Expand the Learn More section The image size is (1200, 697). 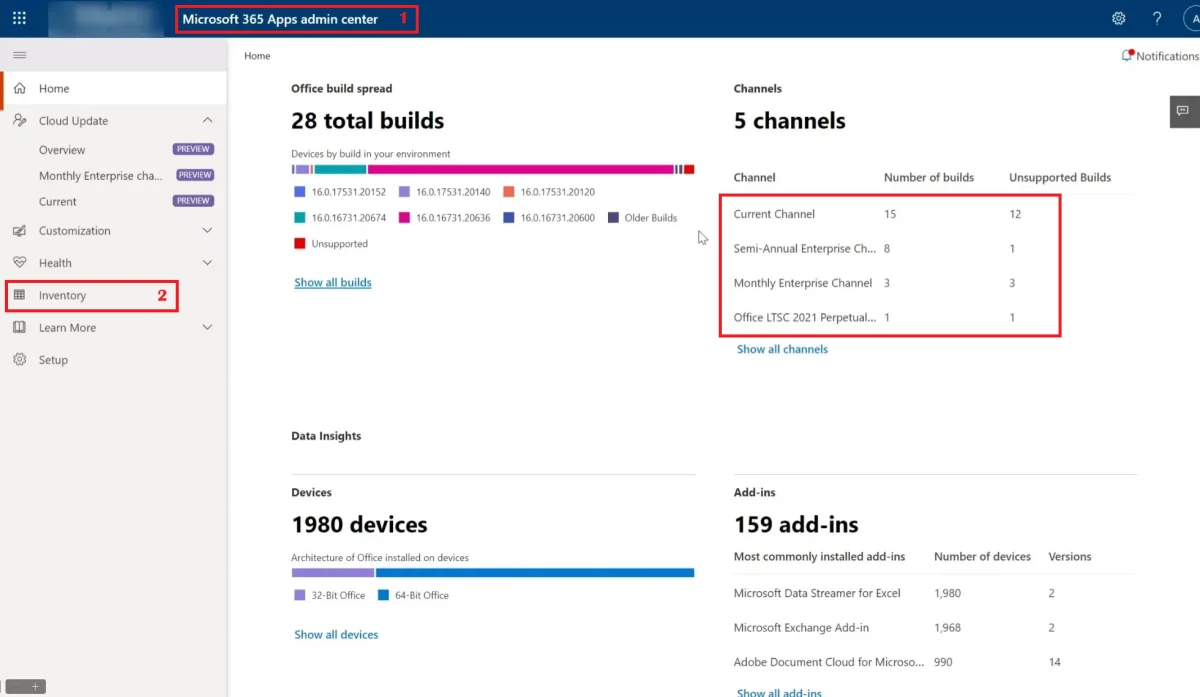(x=207, y=328)
